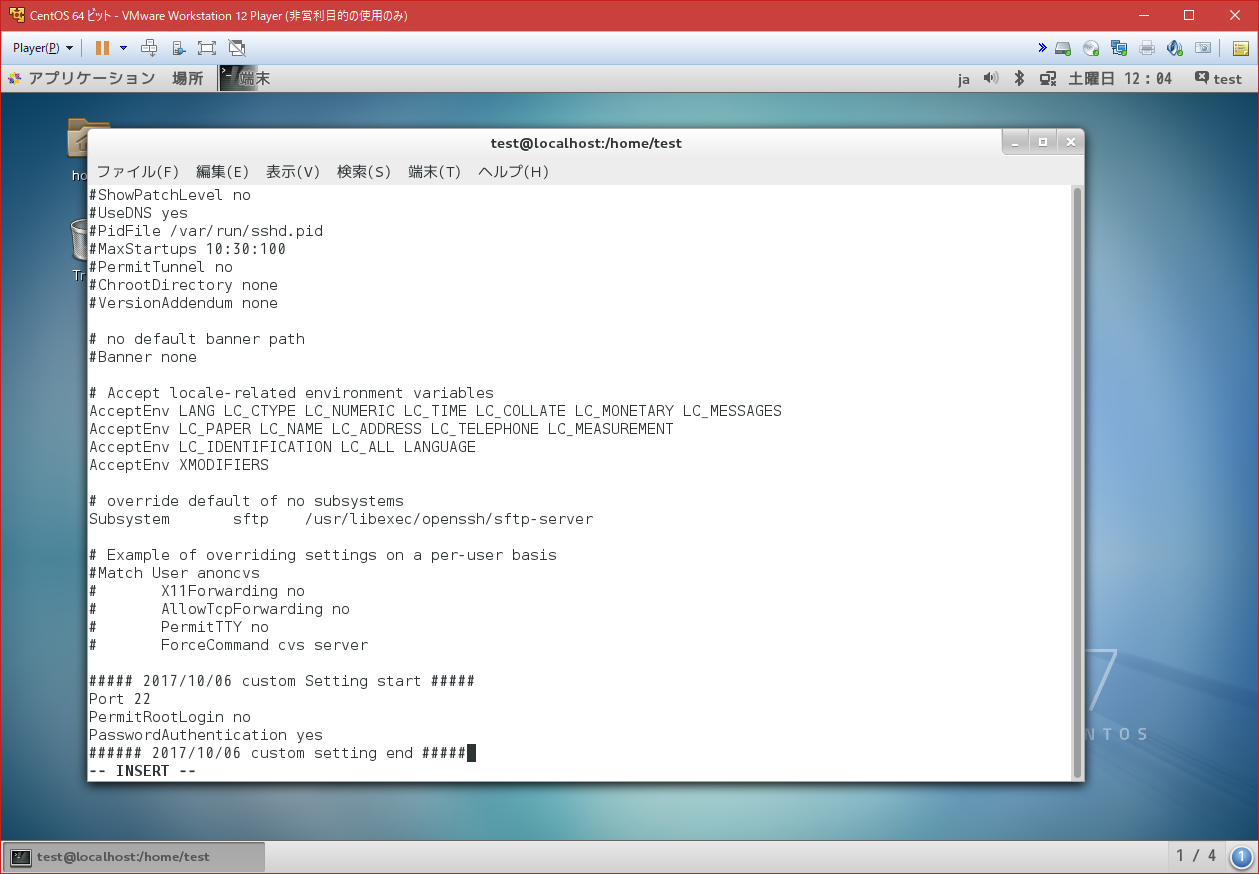Open the 検索(S) menu in the terminal
This screenshot has height=874, width=1259.
[x=364, y=171]
